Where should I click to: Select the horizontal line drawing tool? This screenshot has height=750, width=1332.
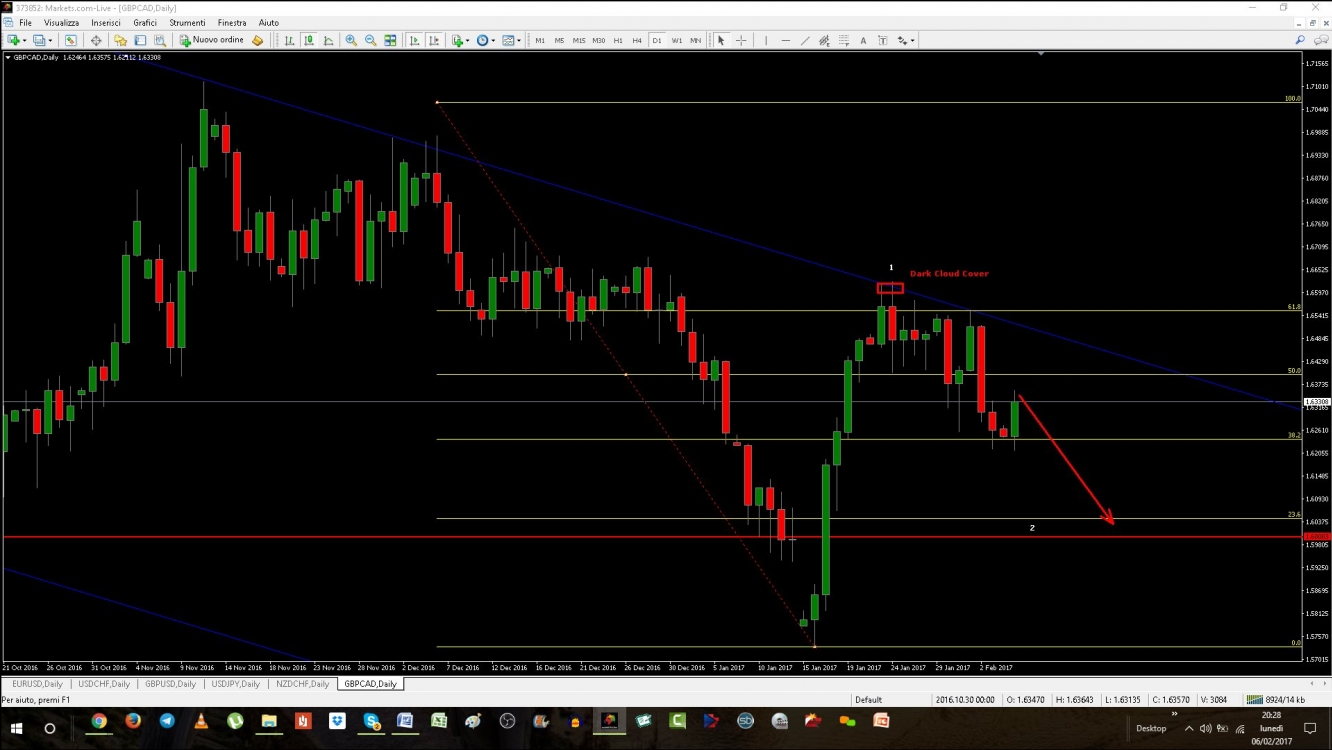coord(785,40)
